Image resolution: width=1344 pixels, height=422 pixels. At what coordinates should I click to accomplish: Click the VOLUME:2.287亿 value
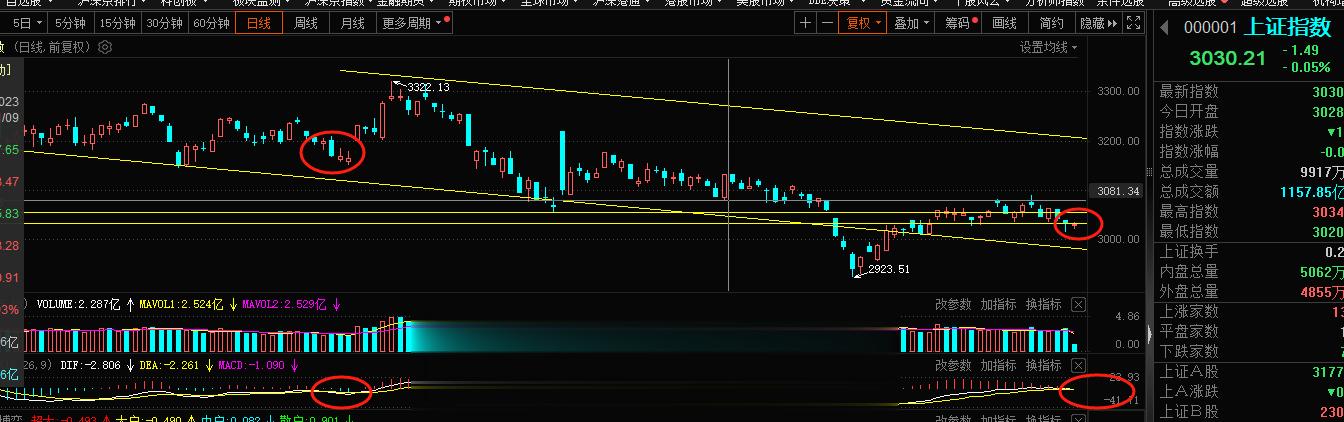click(x=79, y=304)
